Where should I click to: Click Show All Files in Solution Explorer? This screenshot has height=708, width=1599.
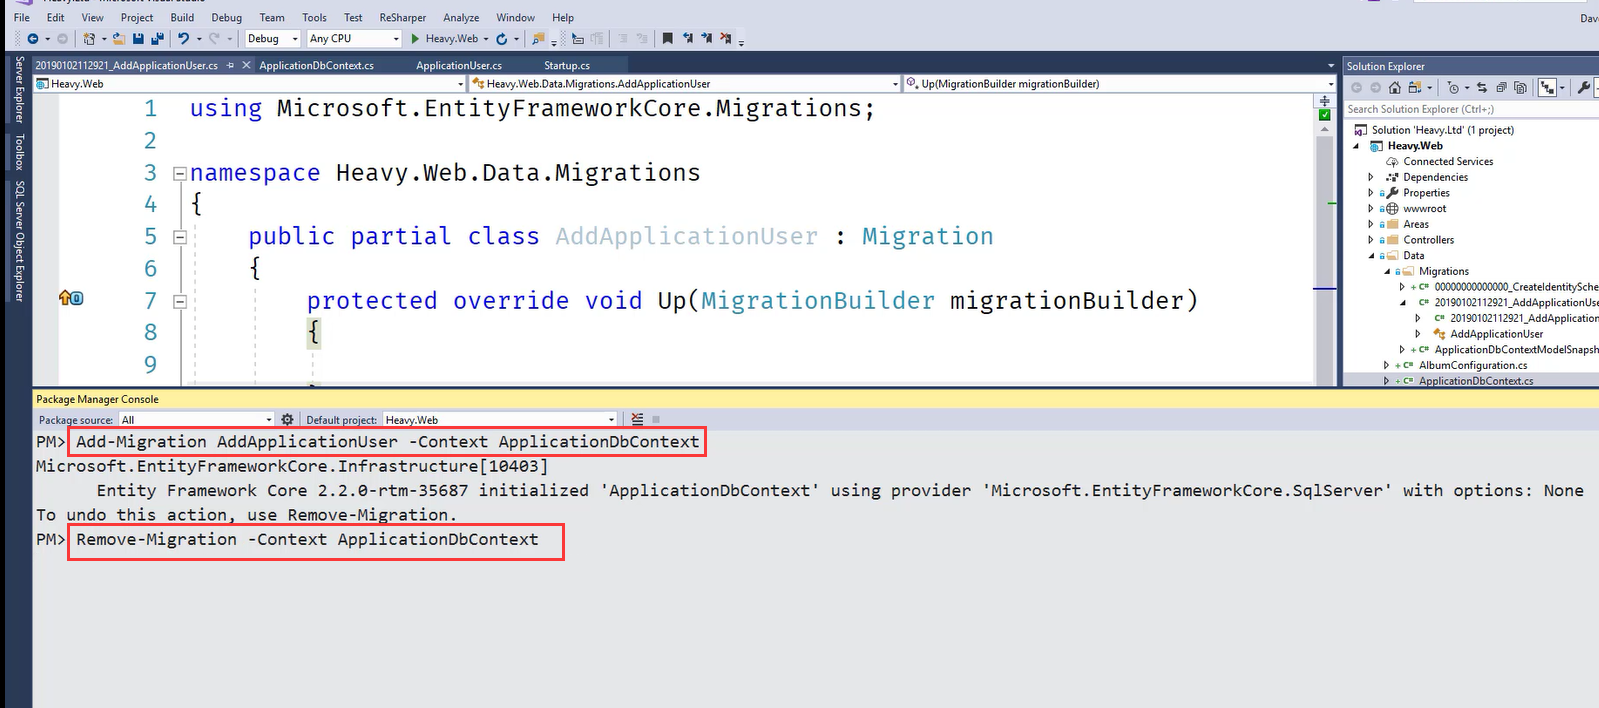1520,88
